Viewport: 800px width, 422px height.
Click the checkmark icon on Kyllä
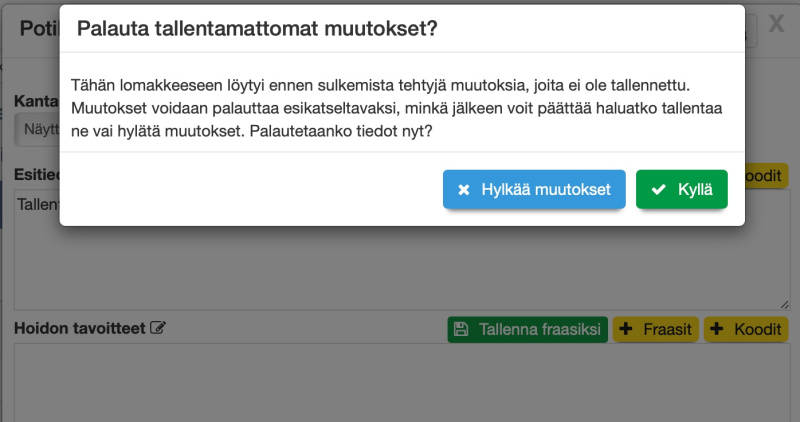tap(658, 190)
